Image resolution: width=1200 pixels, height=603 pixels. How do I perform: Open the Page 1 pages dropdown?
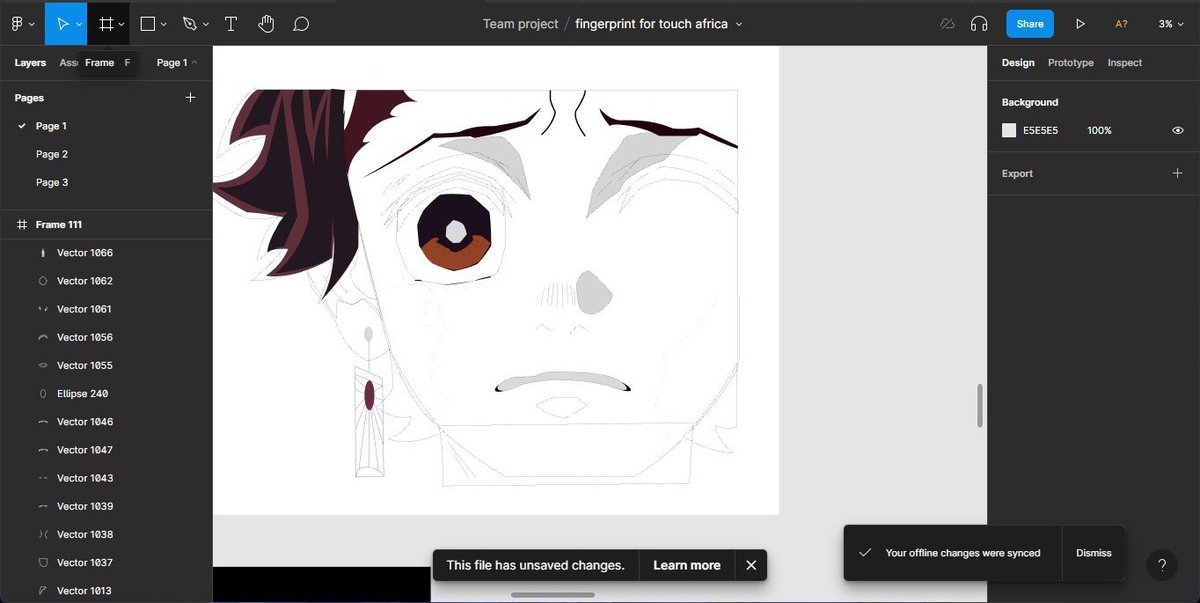coord(177,62)
